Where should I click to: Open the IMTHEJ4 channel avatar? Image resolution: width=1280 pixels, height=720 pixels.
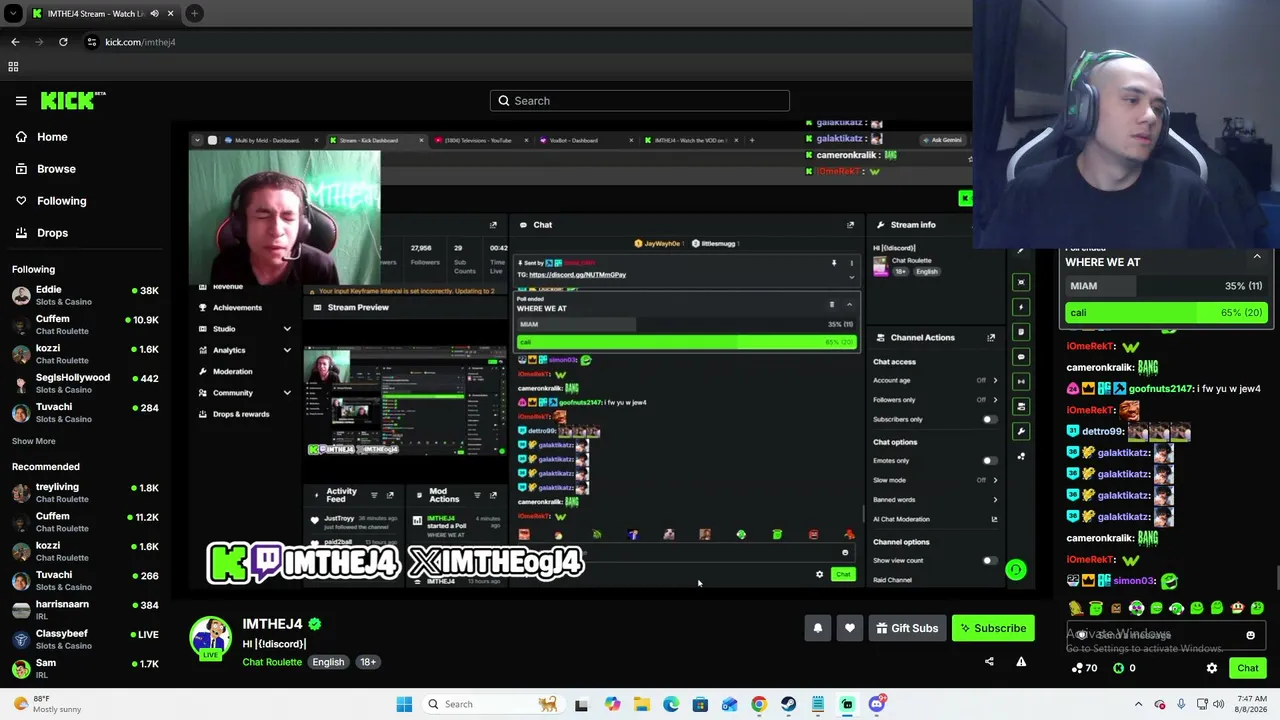point(210,638)
